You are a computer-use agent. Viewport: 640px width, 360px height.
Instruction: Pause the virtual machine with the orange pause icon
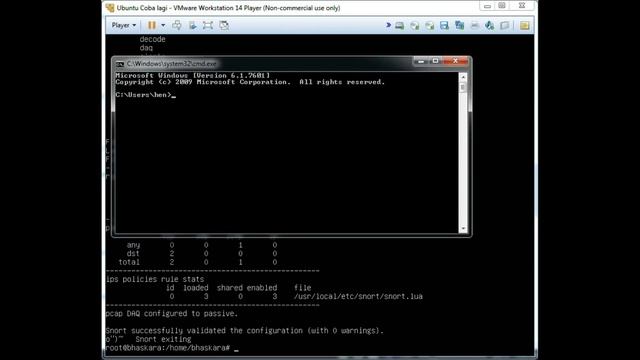point(152,25)
